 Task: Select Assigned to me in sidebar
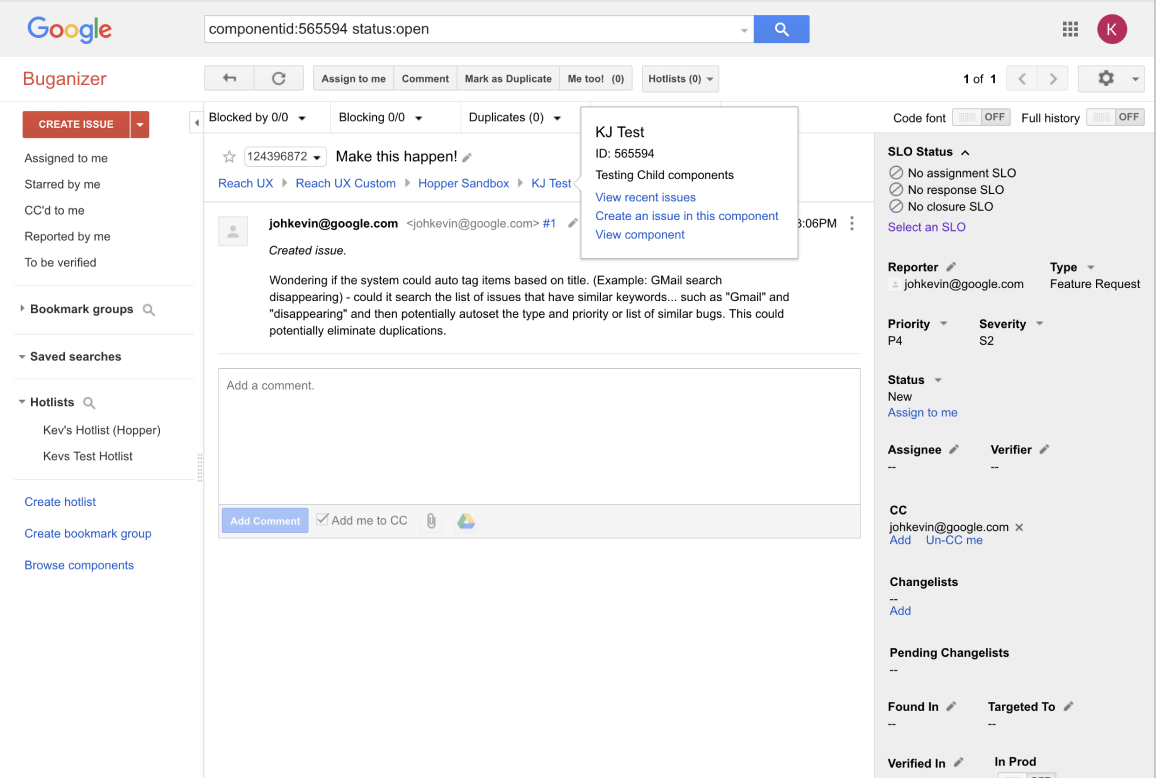pos(66,158)
